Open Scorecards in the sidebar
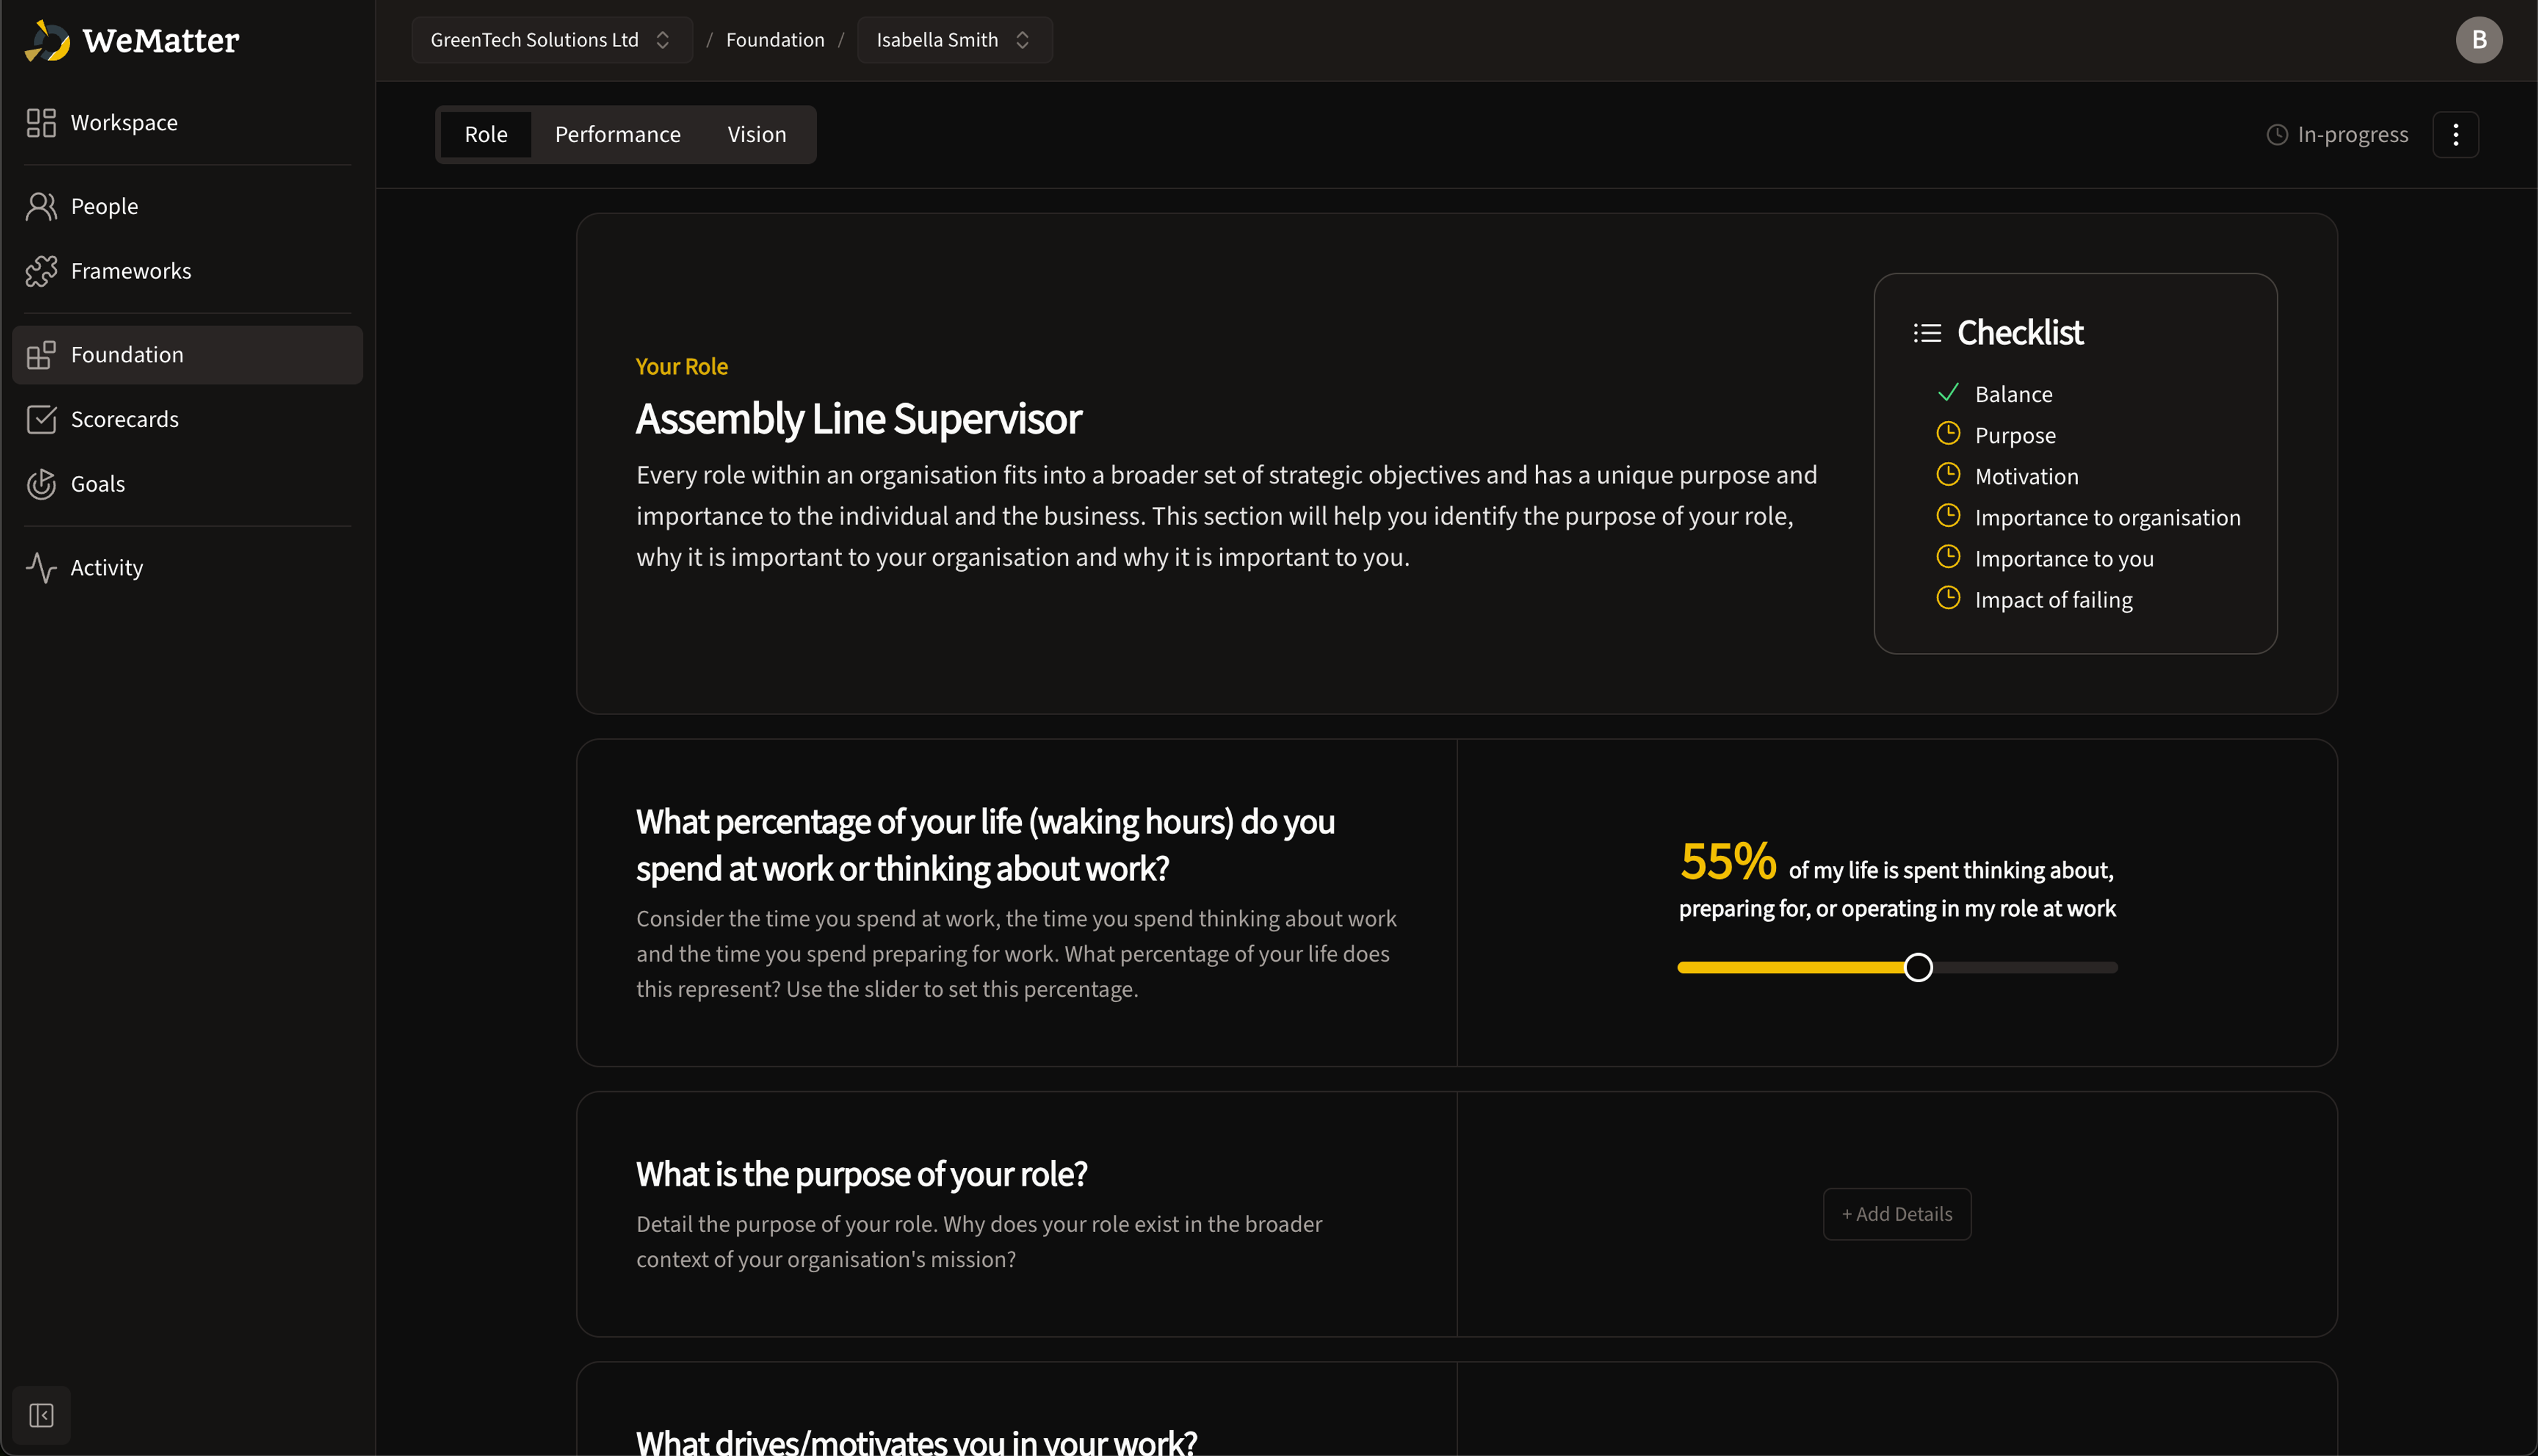2538x1456 pixels. coord(187,419)
